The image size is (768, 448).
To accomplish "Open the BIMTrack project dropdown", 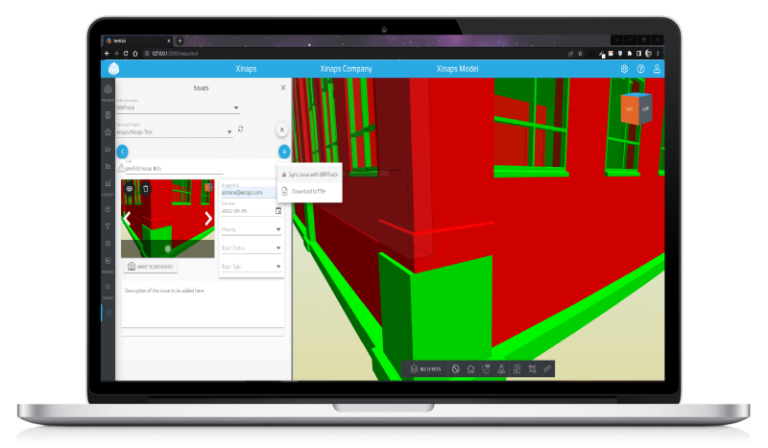I will point(174,131).
